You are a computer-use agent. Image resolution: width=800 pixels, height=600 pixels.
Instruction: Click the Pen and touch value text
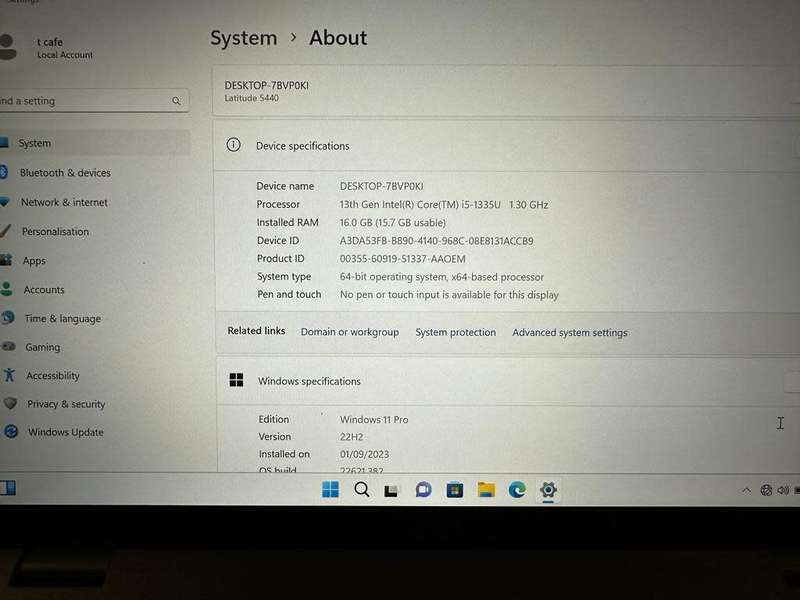coord(449,295)
